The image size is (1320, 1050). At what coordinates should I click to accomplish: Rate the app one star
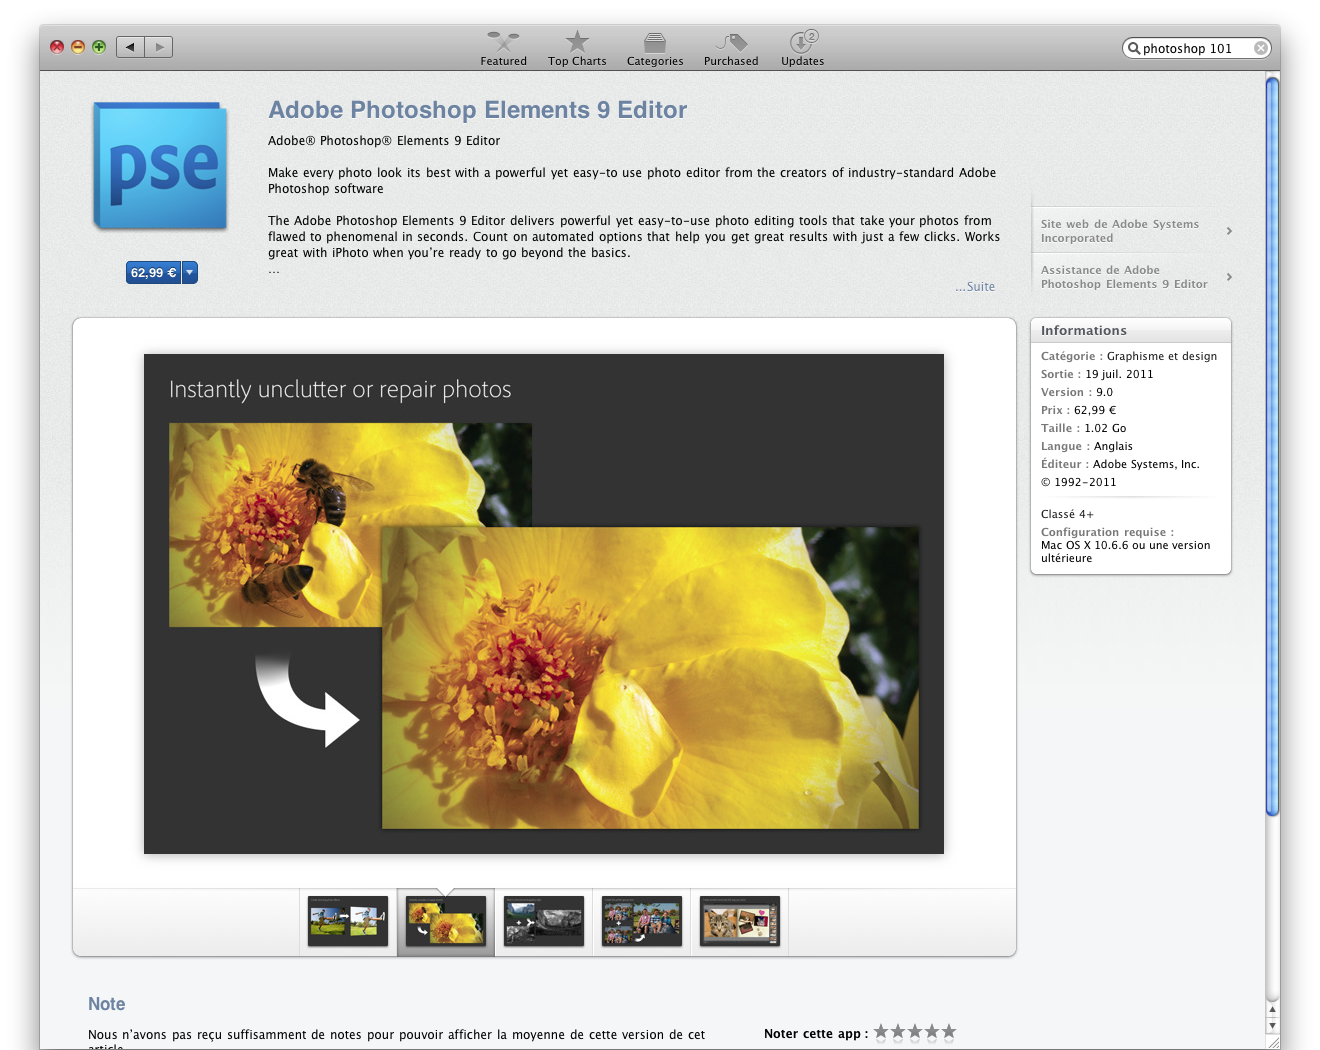point(881,1032)
